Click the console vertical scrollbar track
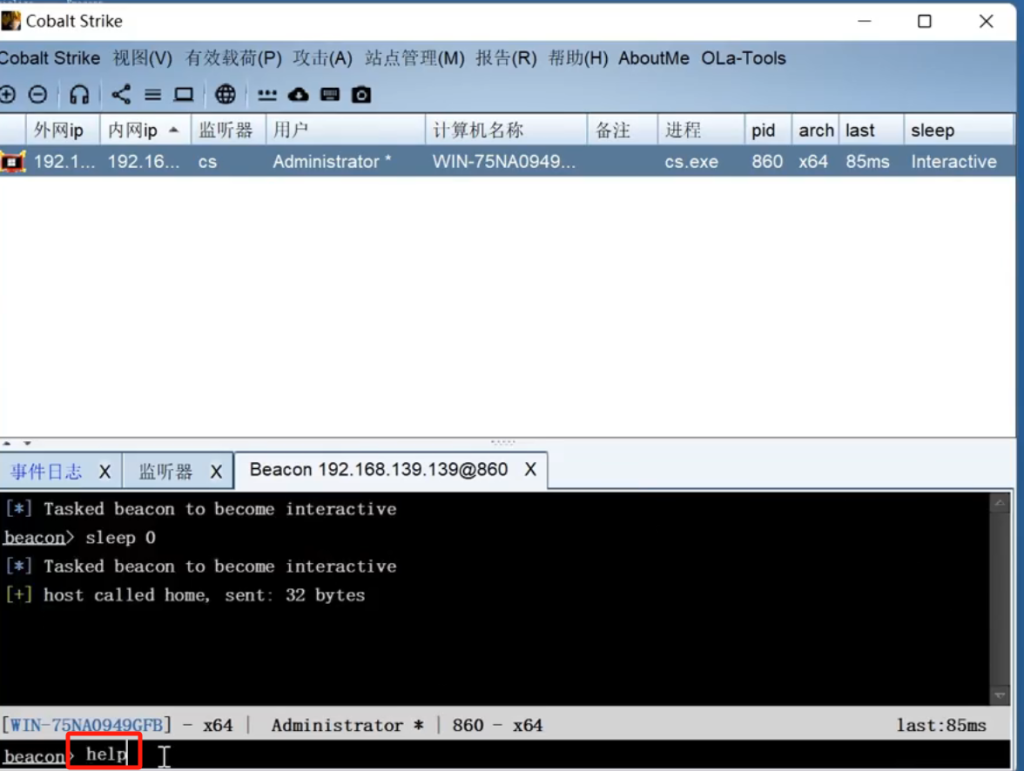 (x=1000, y=599)
